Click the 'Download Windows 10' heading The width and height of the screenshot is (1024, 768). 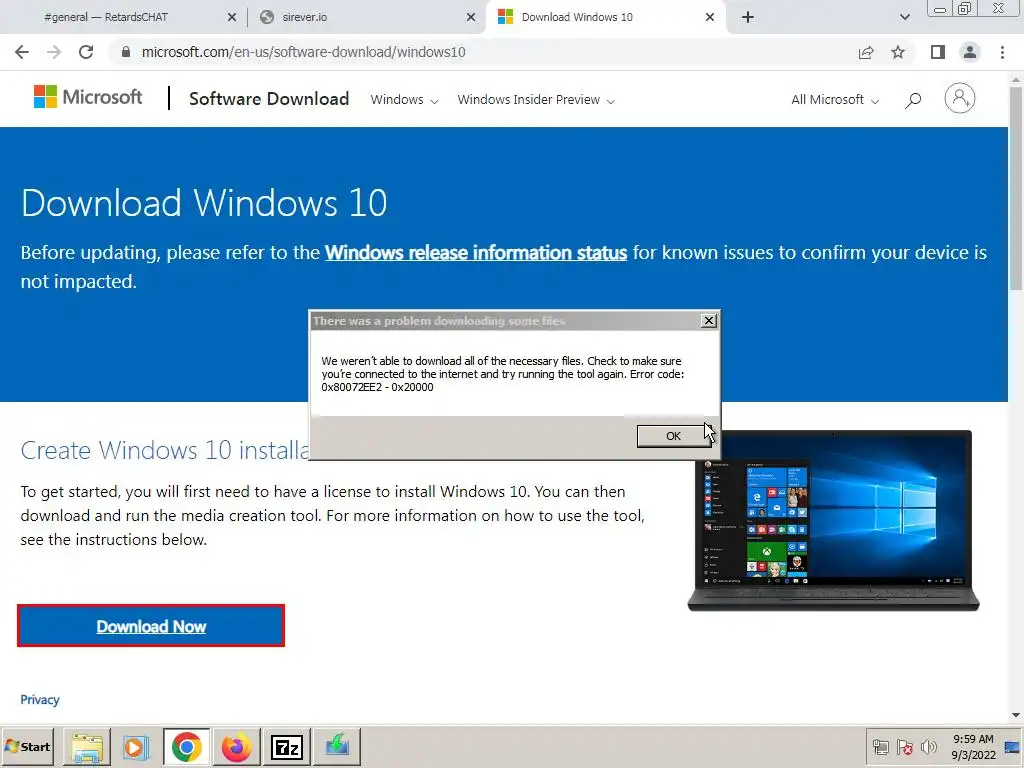click(204, 202)
